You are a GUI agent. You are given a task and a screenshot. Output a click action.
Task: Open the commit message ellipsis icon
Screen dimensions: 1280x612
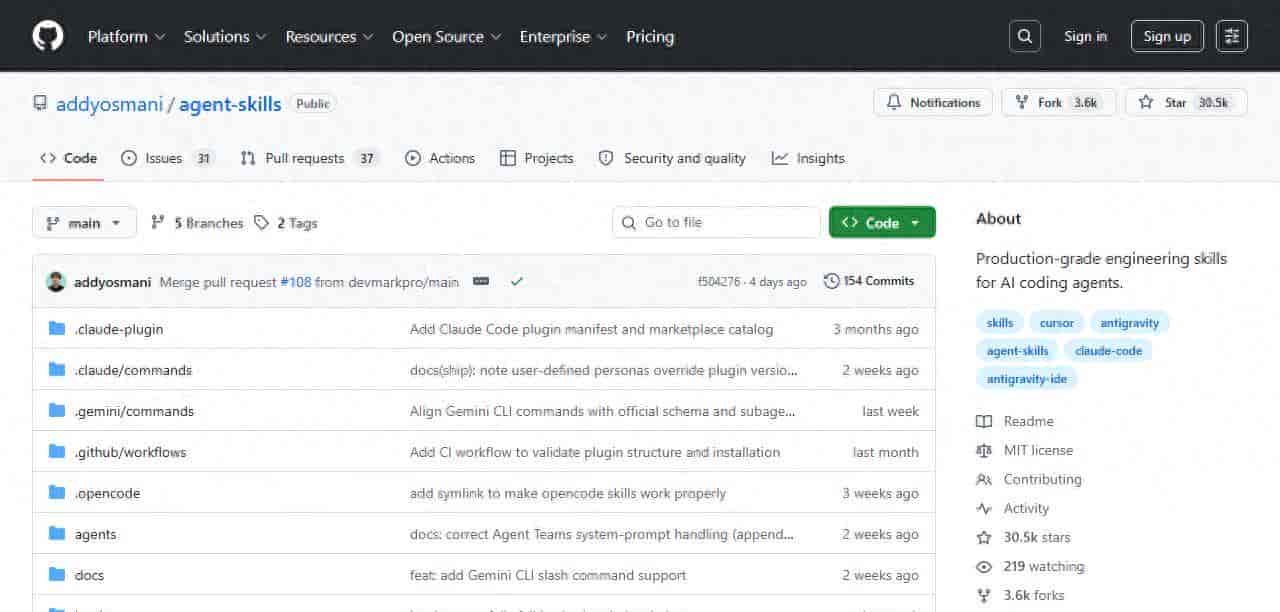(481, 282)
